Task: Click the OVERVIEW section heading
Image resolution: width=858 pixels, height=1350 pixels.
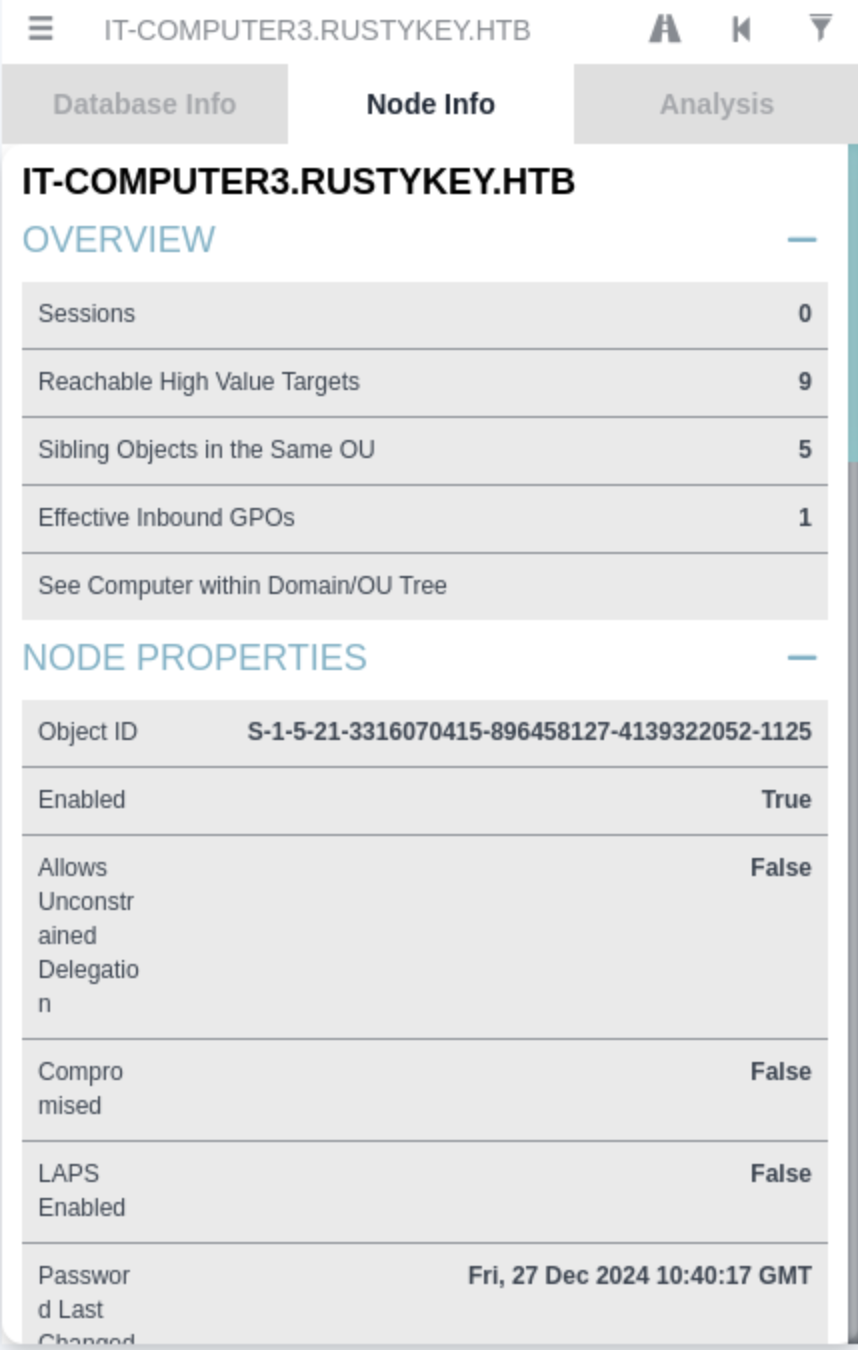Action: click(x=119, y=240)
